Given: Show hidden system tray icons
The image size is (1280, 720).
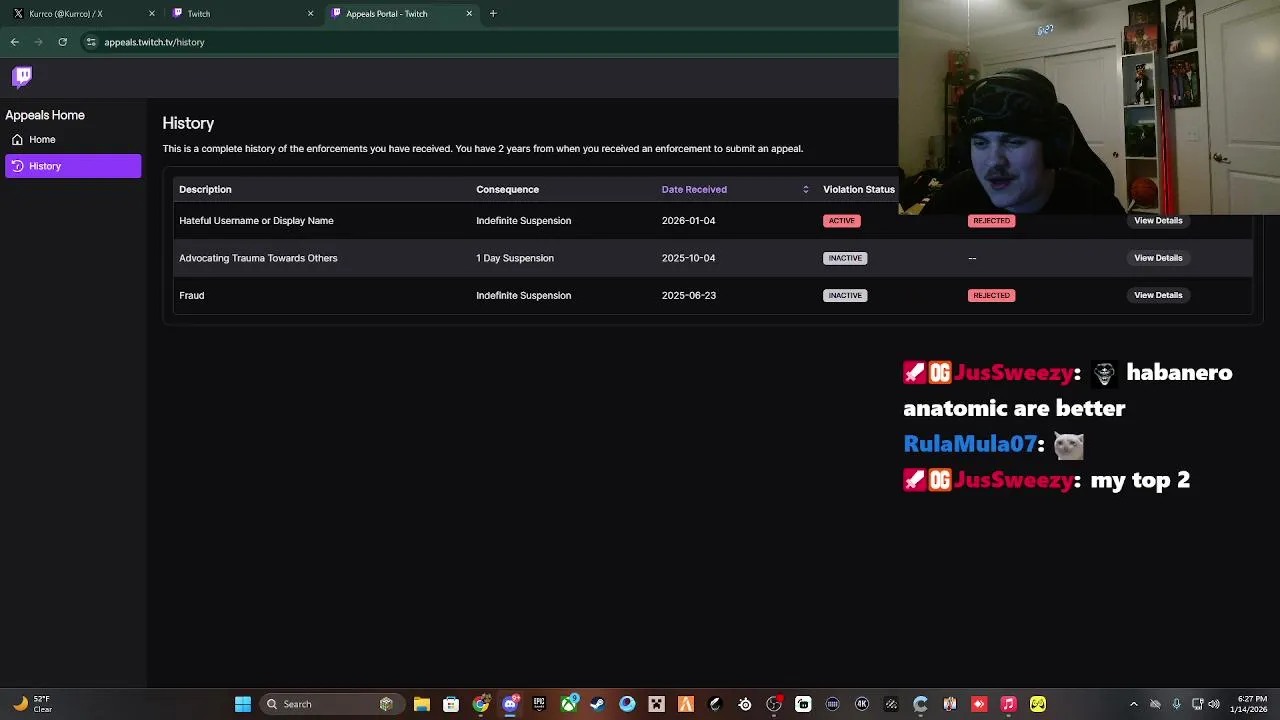Looking at the screenshot, I should tap(1133, 704).
